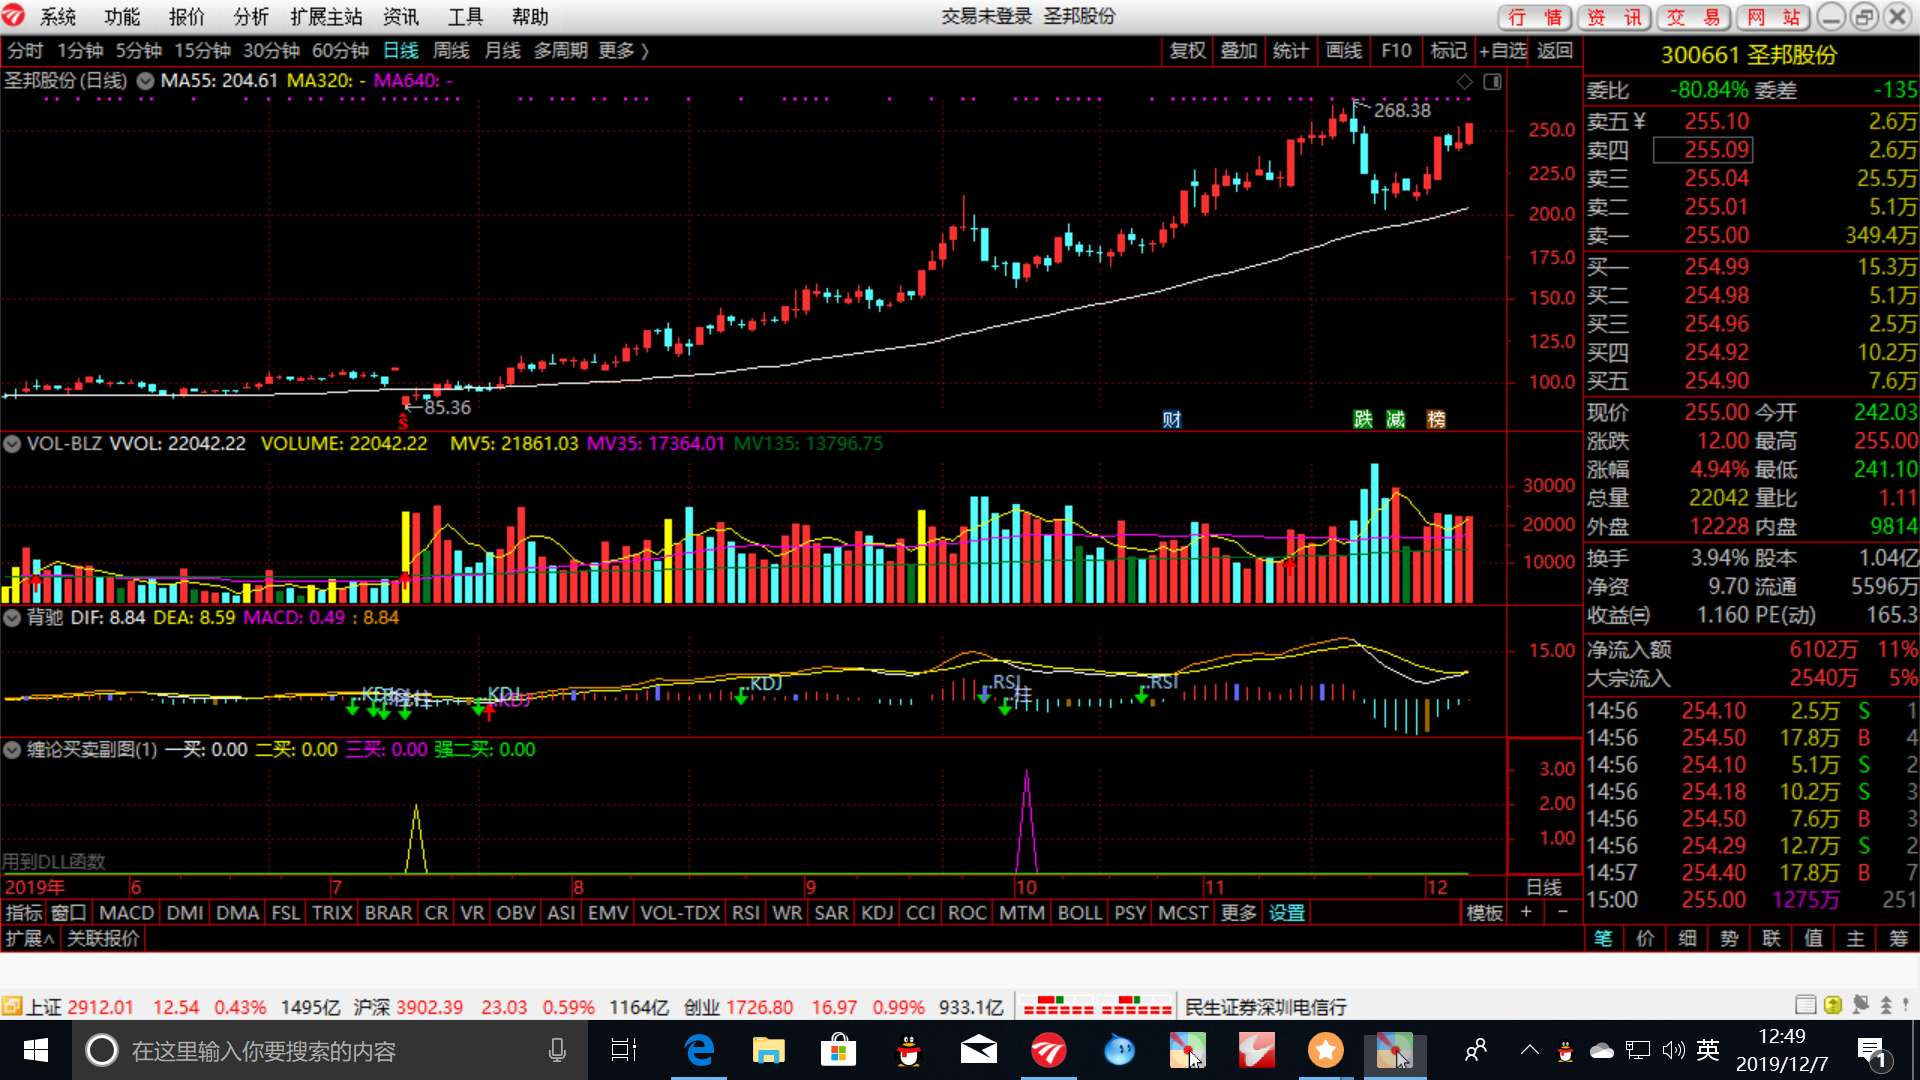The width and height of the screenshot is (1920, 1080).
Task: Open the 多周期 multi-period selector
Action: pyautogui.click(x=560, y=51)
